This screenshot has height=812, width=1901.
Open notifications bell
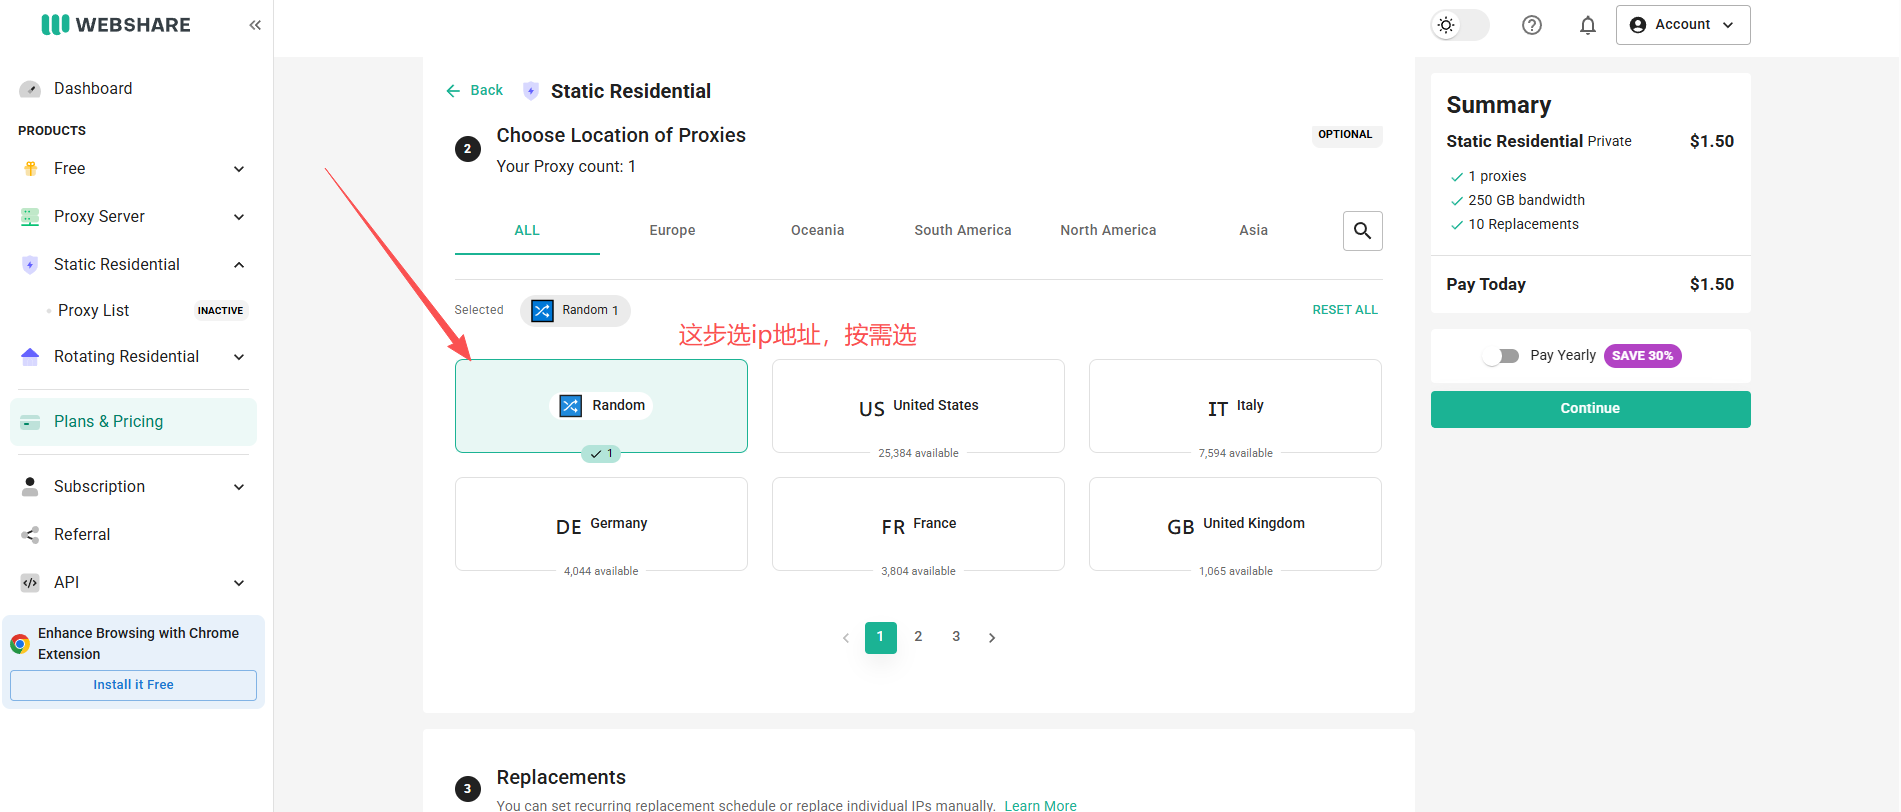click(1587, 25)
